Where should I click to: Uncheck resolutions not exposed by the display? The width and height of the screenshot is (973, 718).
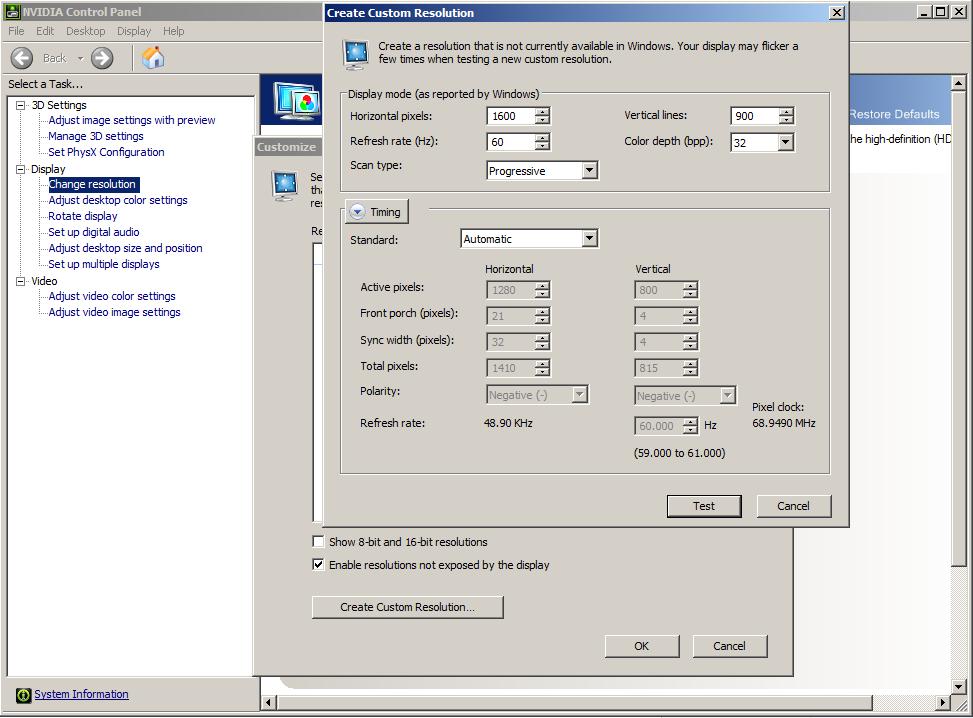[318, 564]
